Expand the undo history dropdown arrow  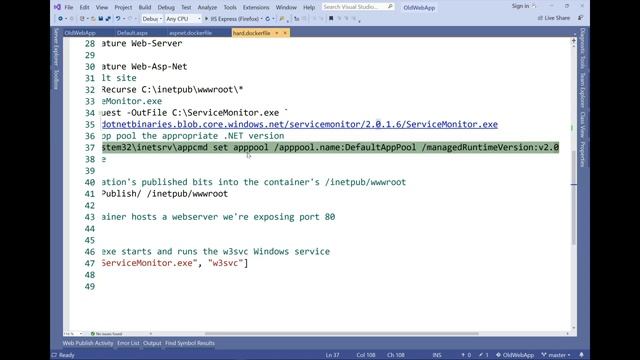click(124, 19)
